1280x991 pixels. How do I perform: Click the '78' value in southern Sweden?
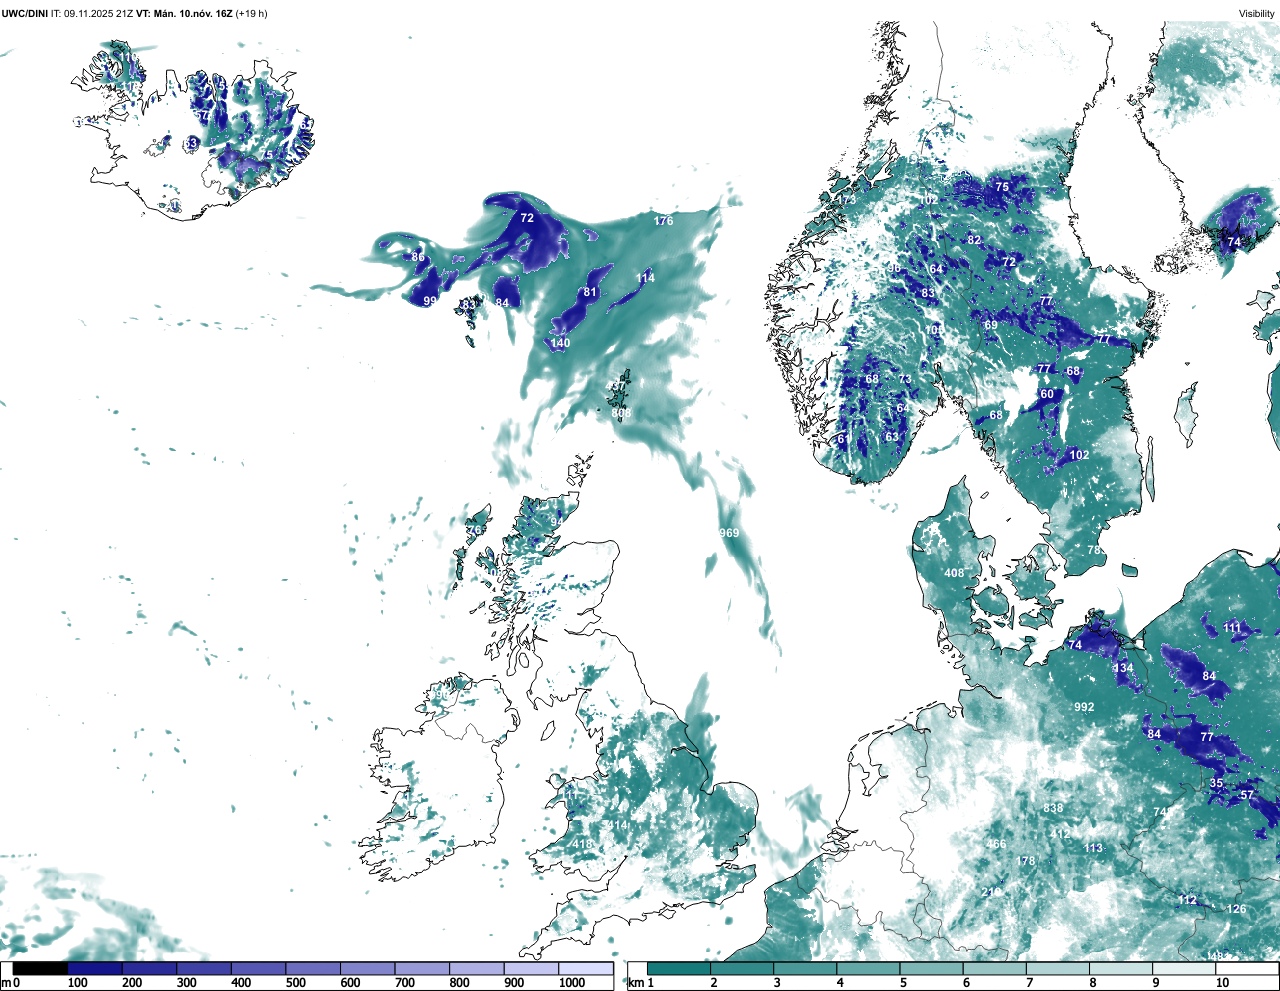pos(1094,550)
